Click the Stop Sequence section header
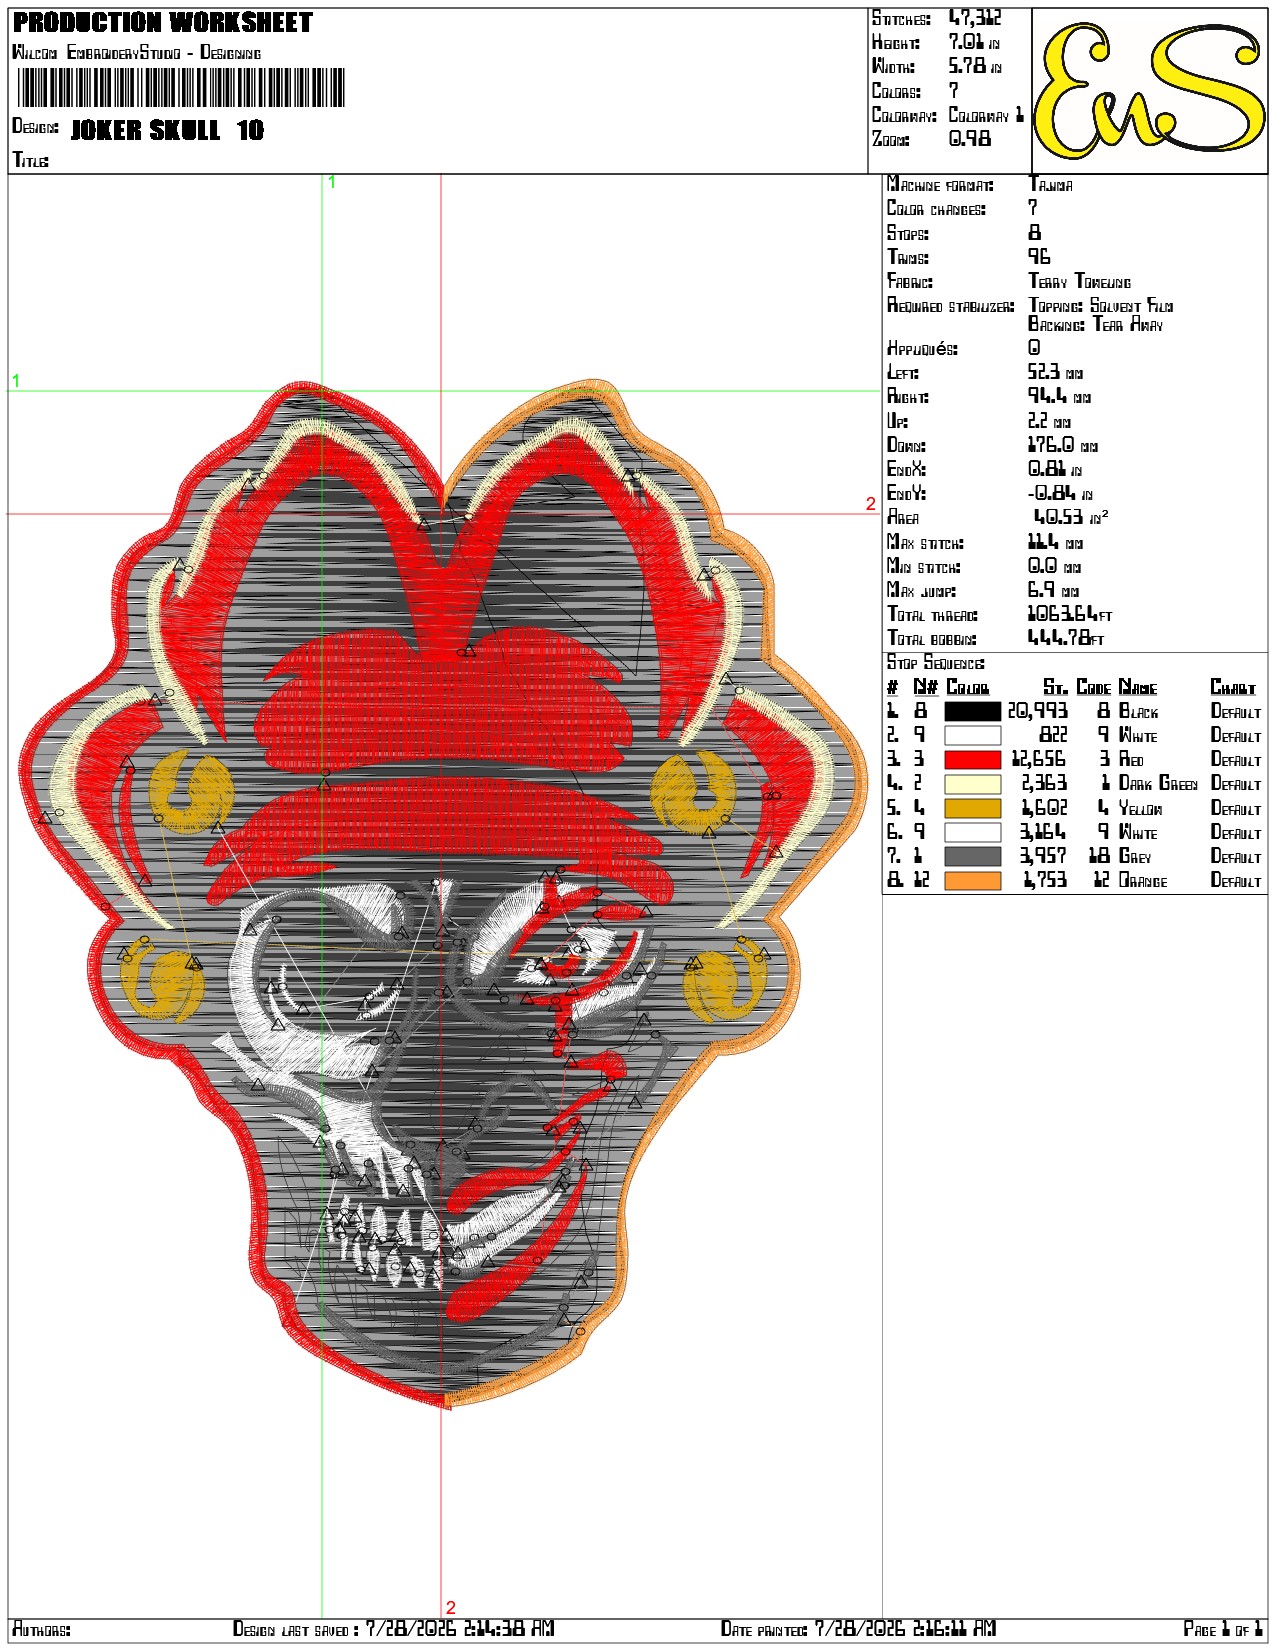 coord(936,663)
